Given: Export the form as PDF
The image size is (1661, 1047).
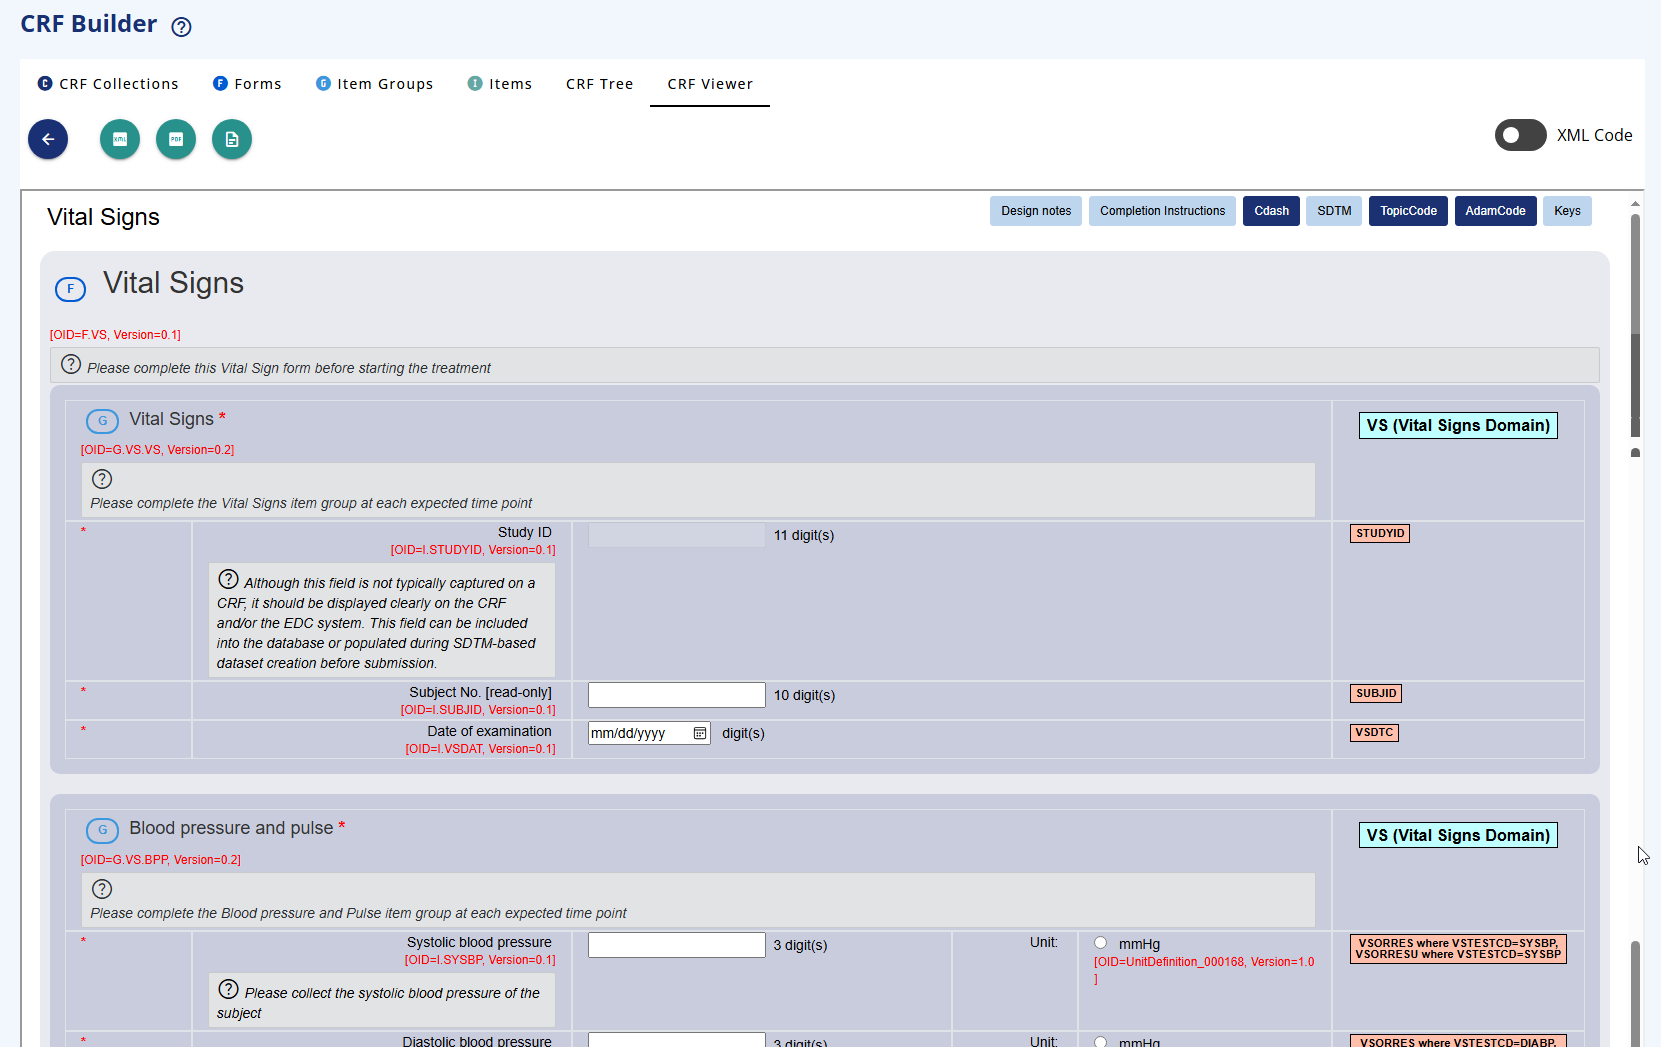Looking at the screenshot, I should (176, 139).
